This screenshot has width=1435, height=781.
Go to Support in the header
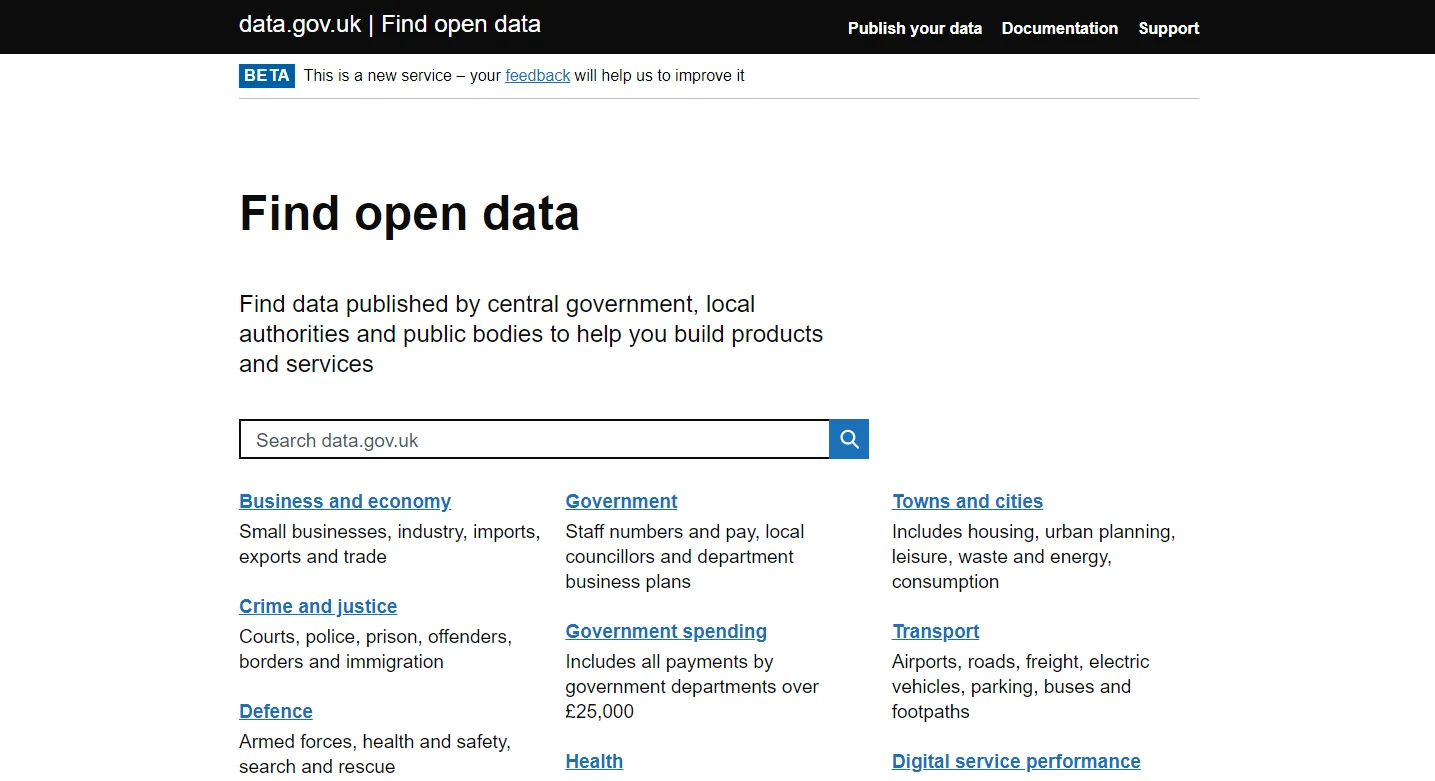1169,28
